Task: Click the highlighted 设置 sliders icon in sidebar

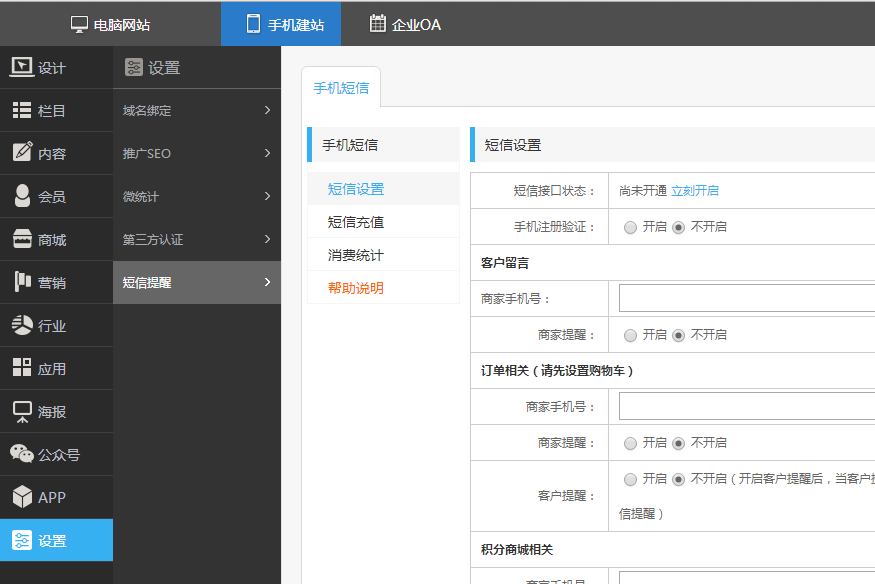Action: click(x=22, y=540)
